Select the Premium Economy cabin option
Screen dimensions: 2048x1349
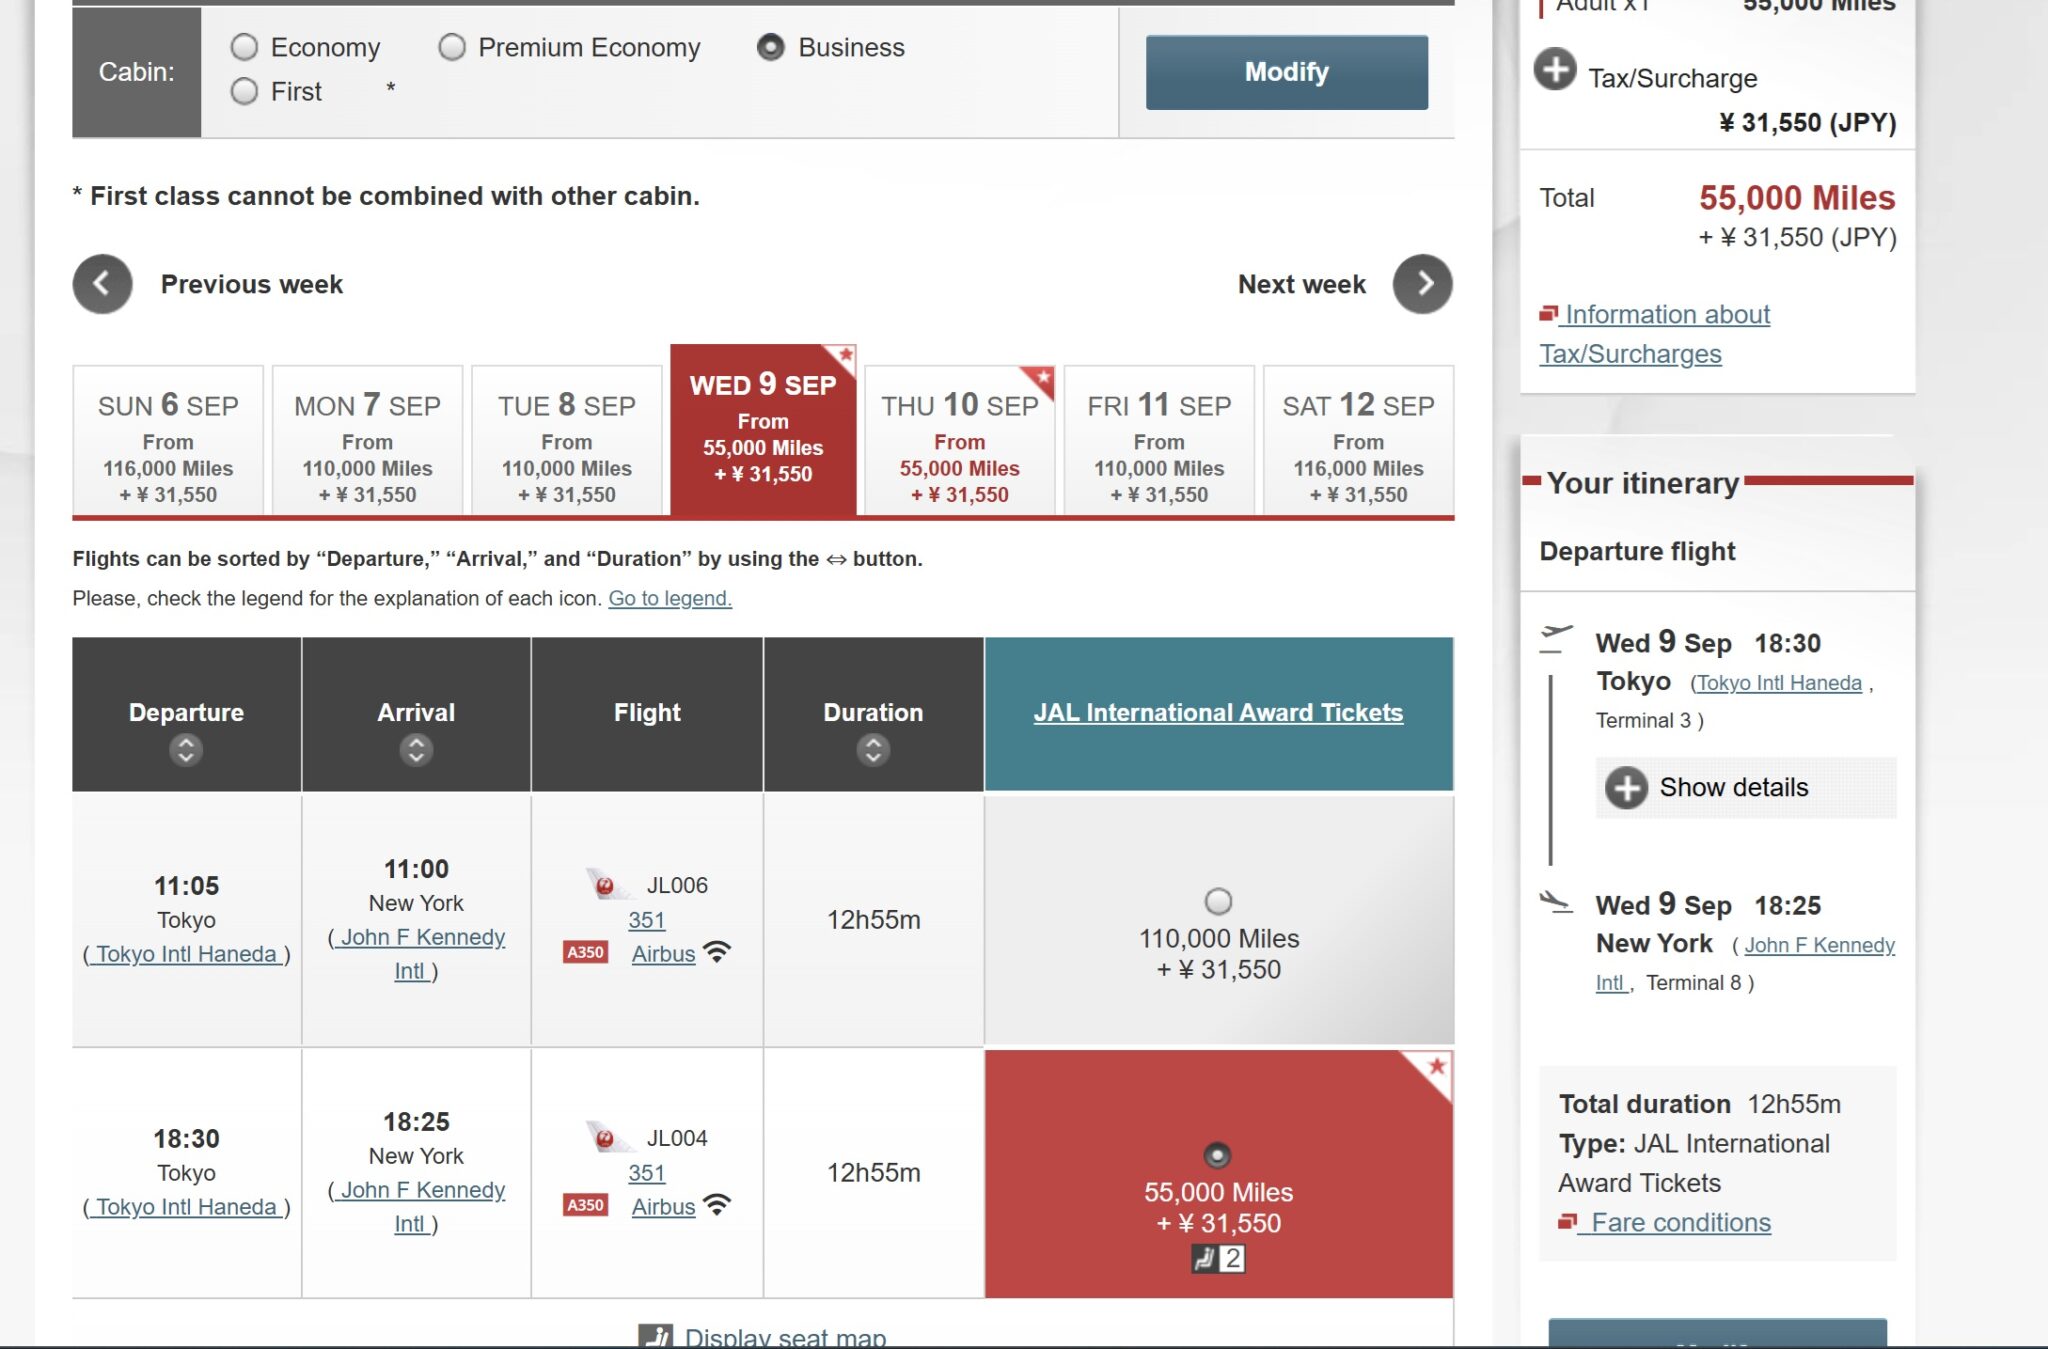point(452,47)
